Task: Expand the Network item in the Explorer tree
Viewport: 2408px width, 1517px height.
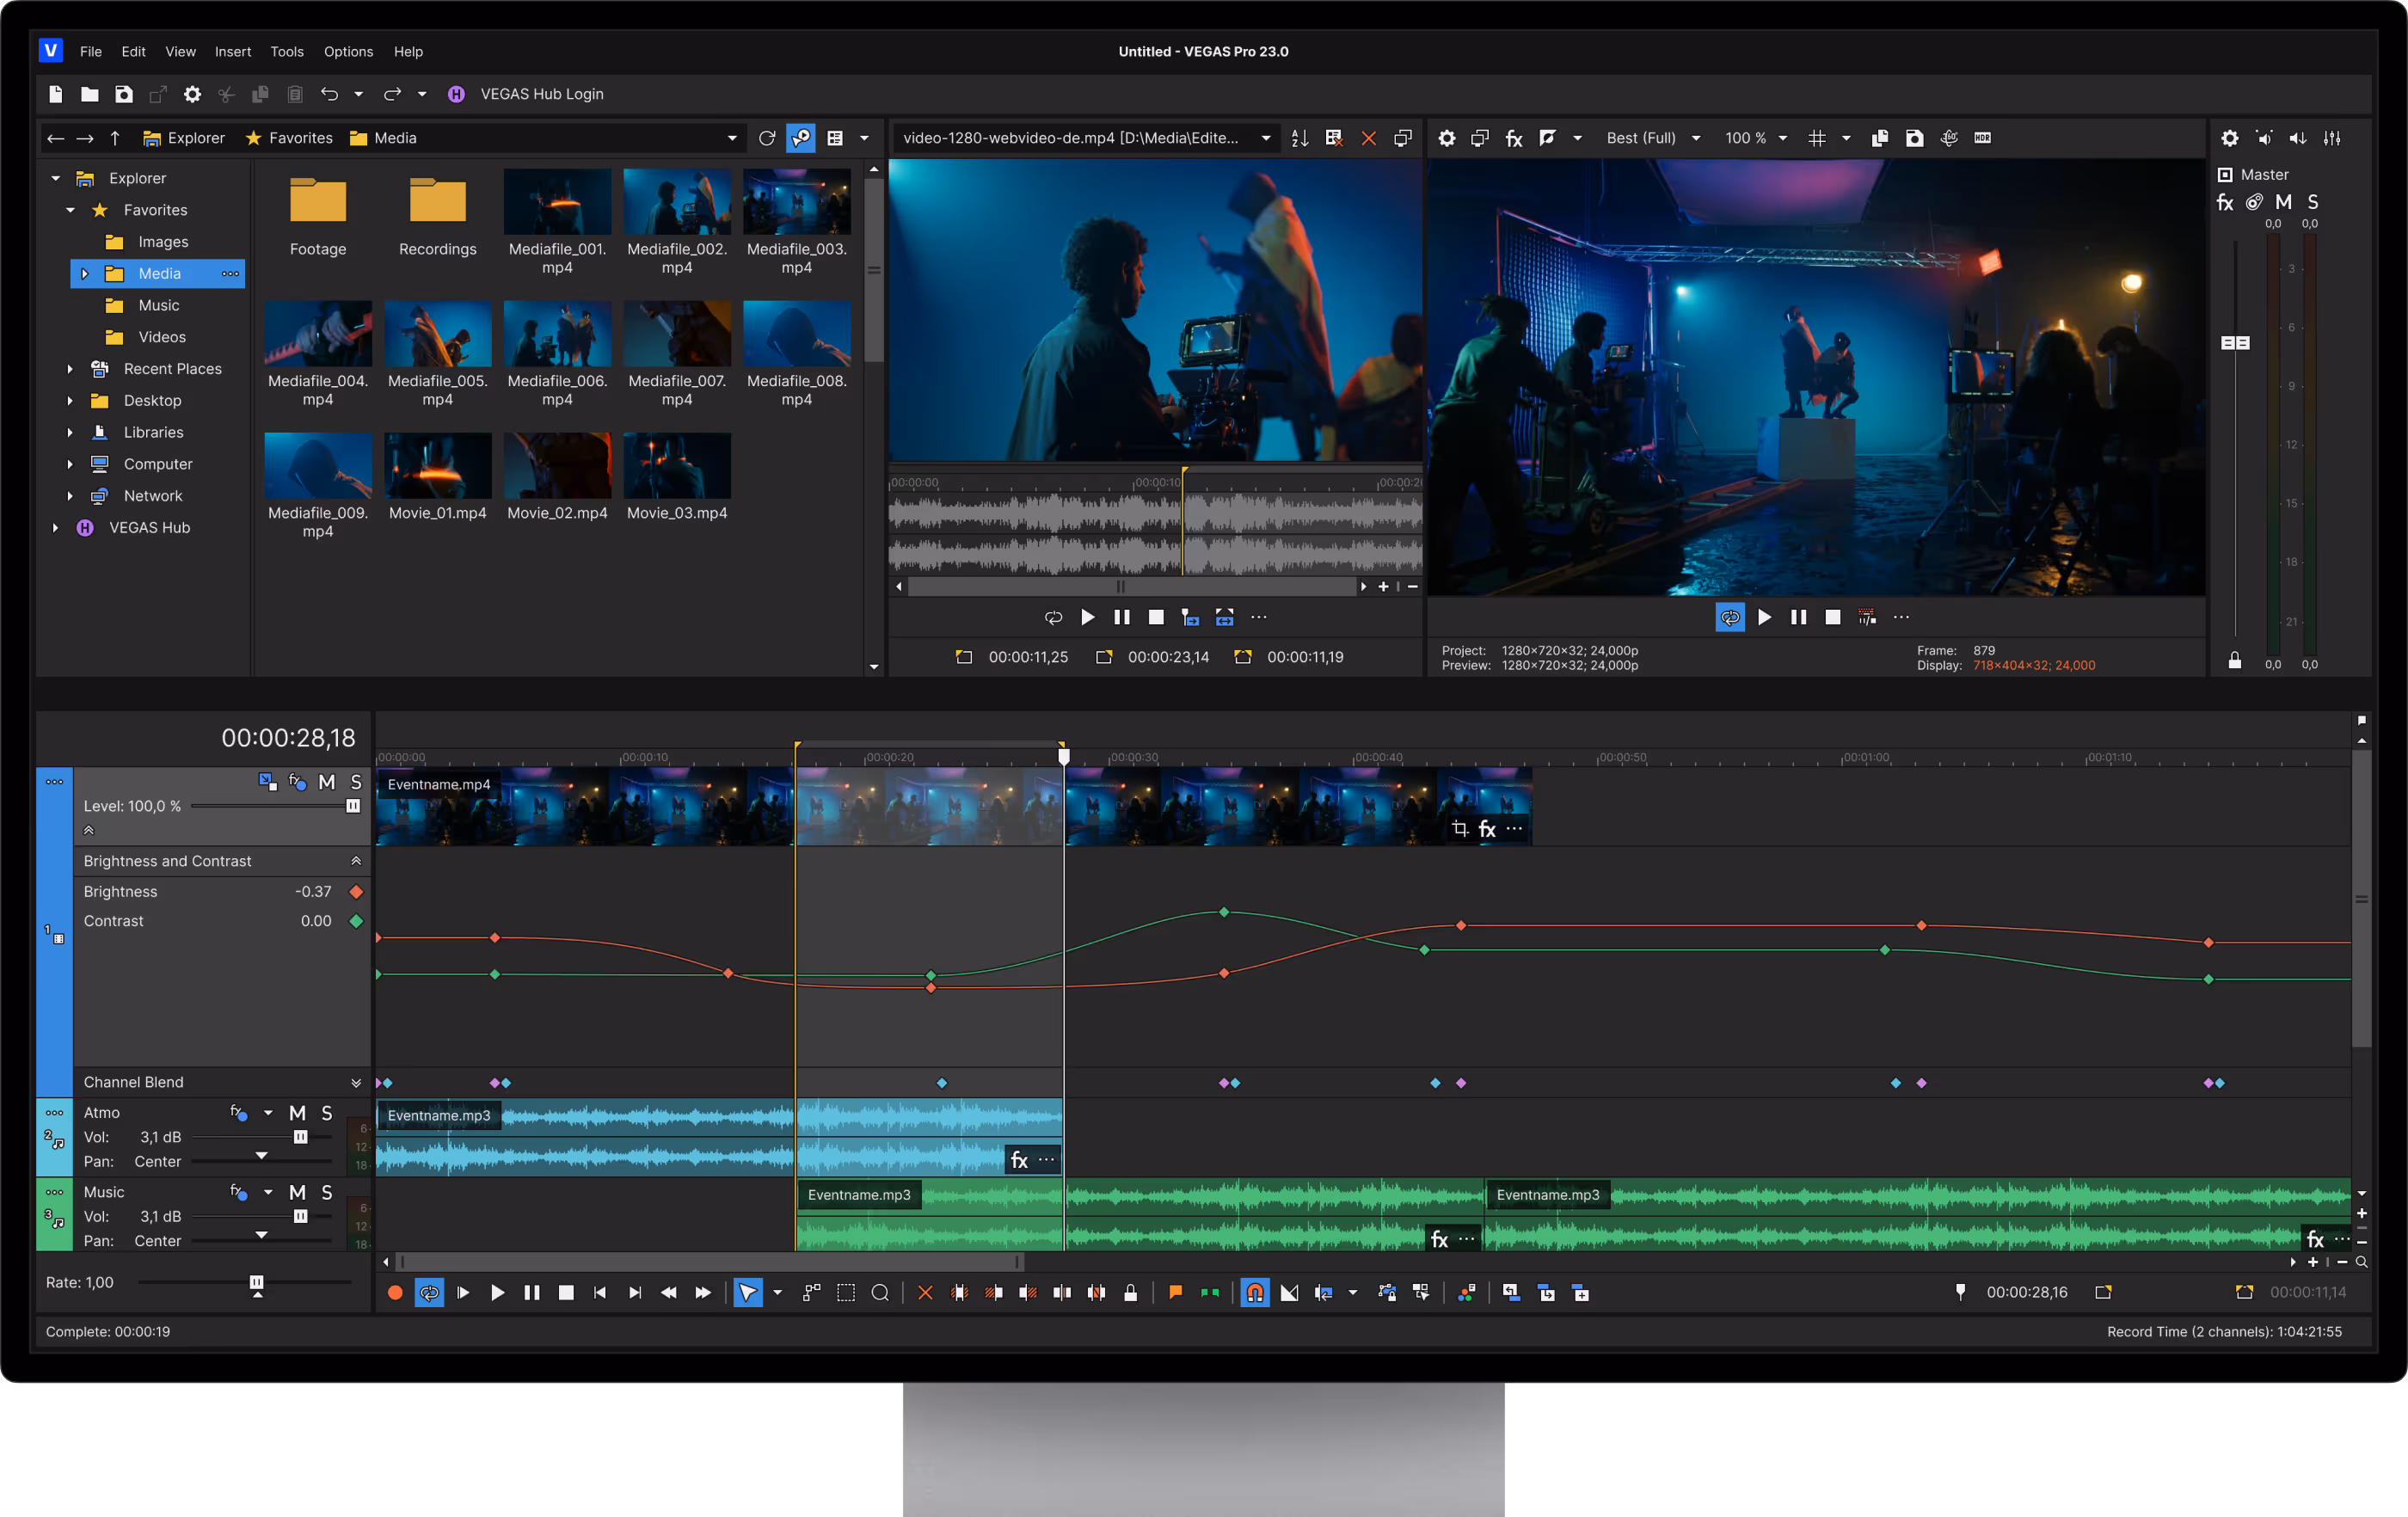Action: coord(70,495)
